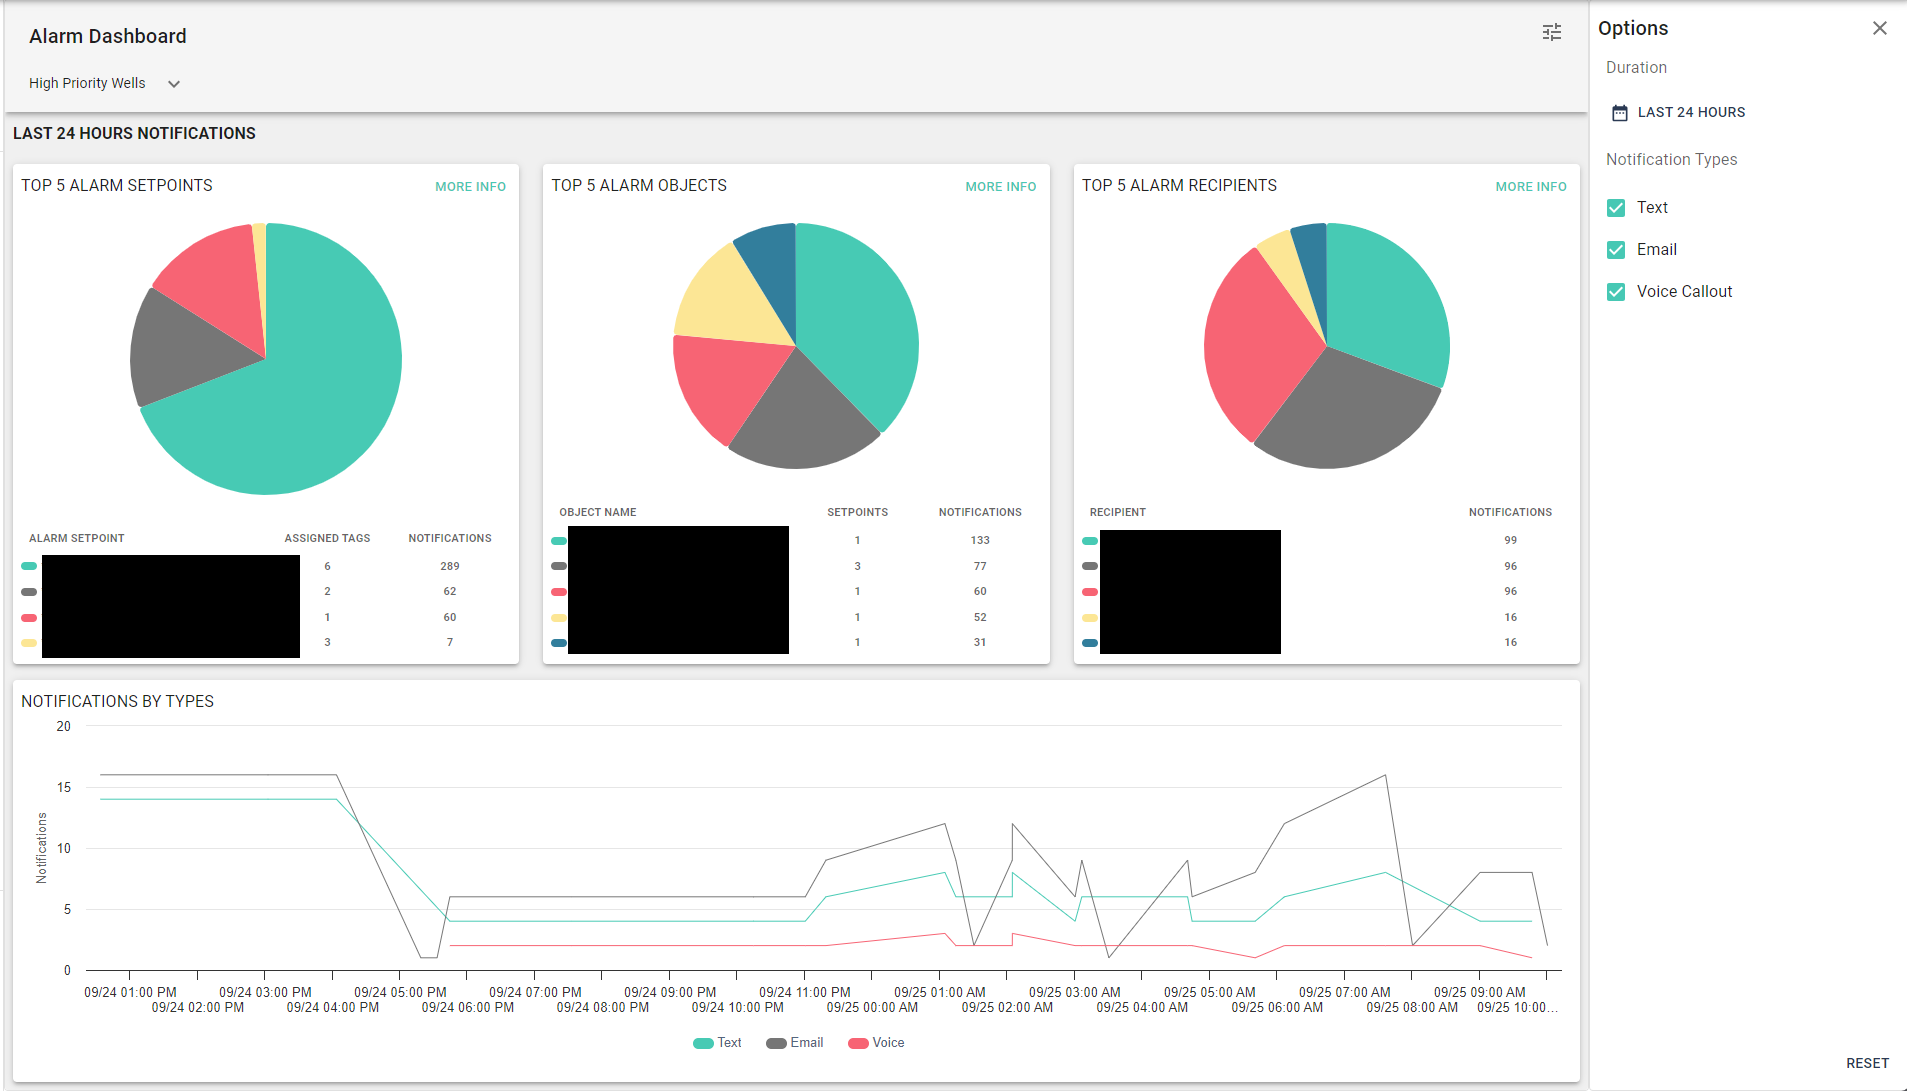Select the teal marker in Alarm Setpoints table
The image size is (1907, 1091).
[29, 566]
